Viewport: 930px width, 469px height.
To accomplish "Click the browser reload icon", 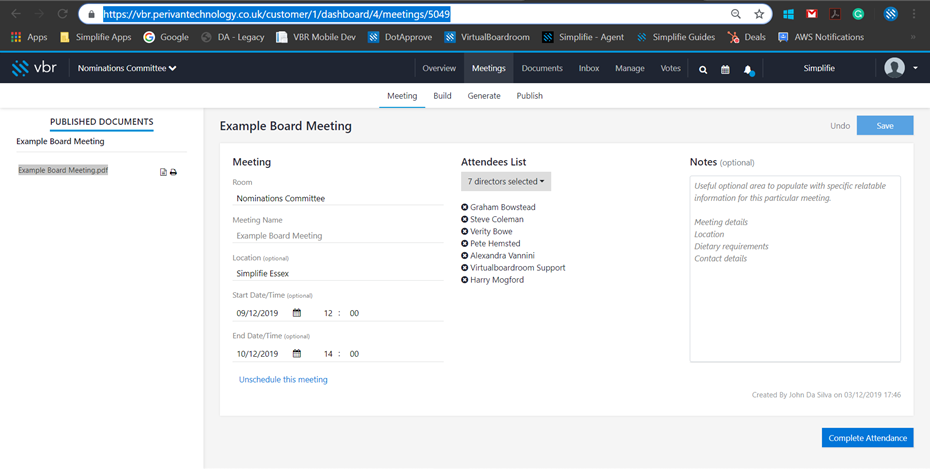I will [x=62, y=14].
